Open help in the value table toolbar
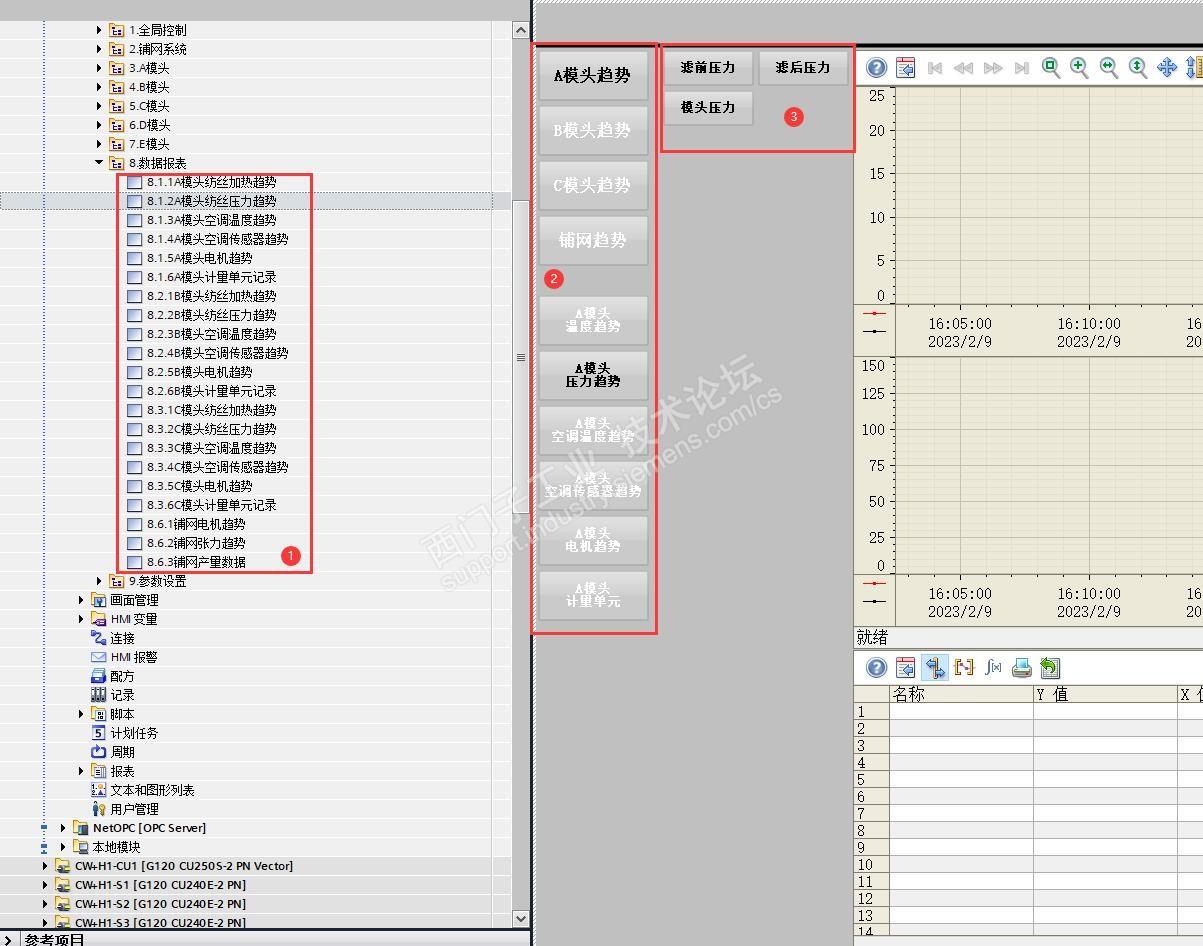The image size is (1203, 946). pyautogui.click(x=876, y=667)
